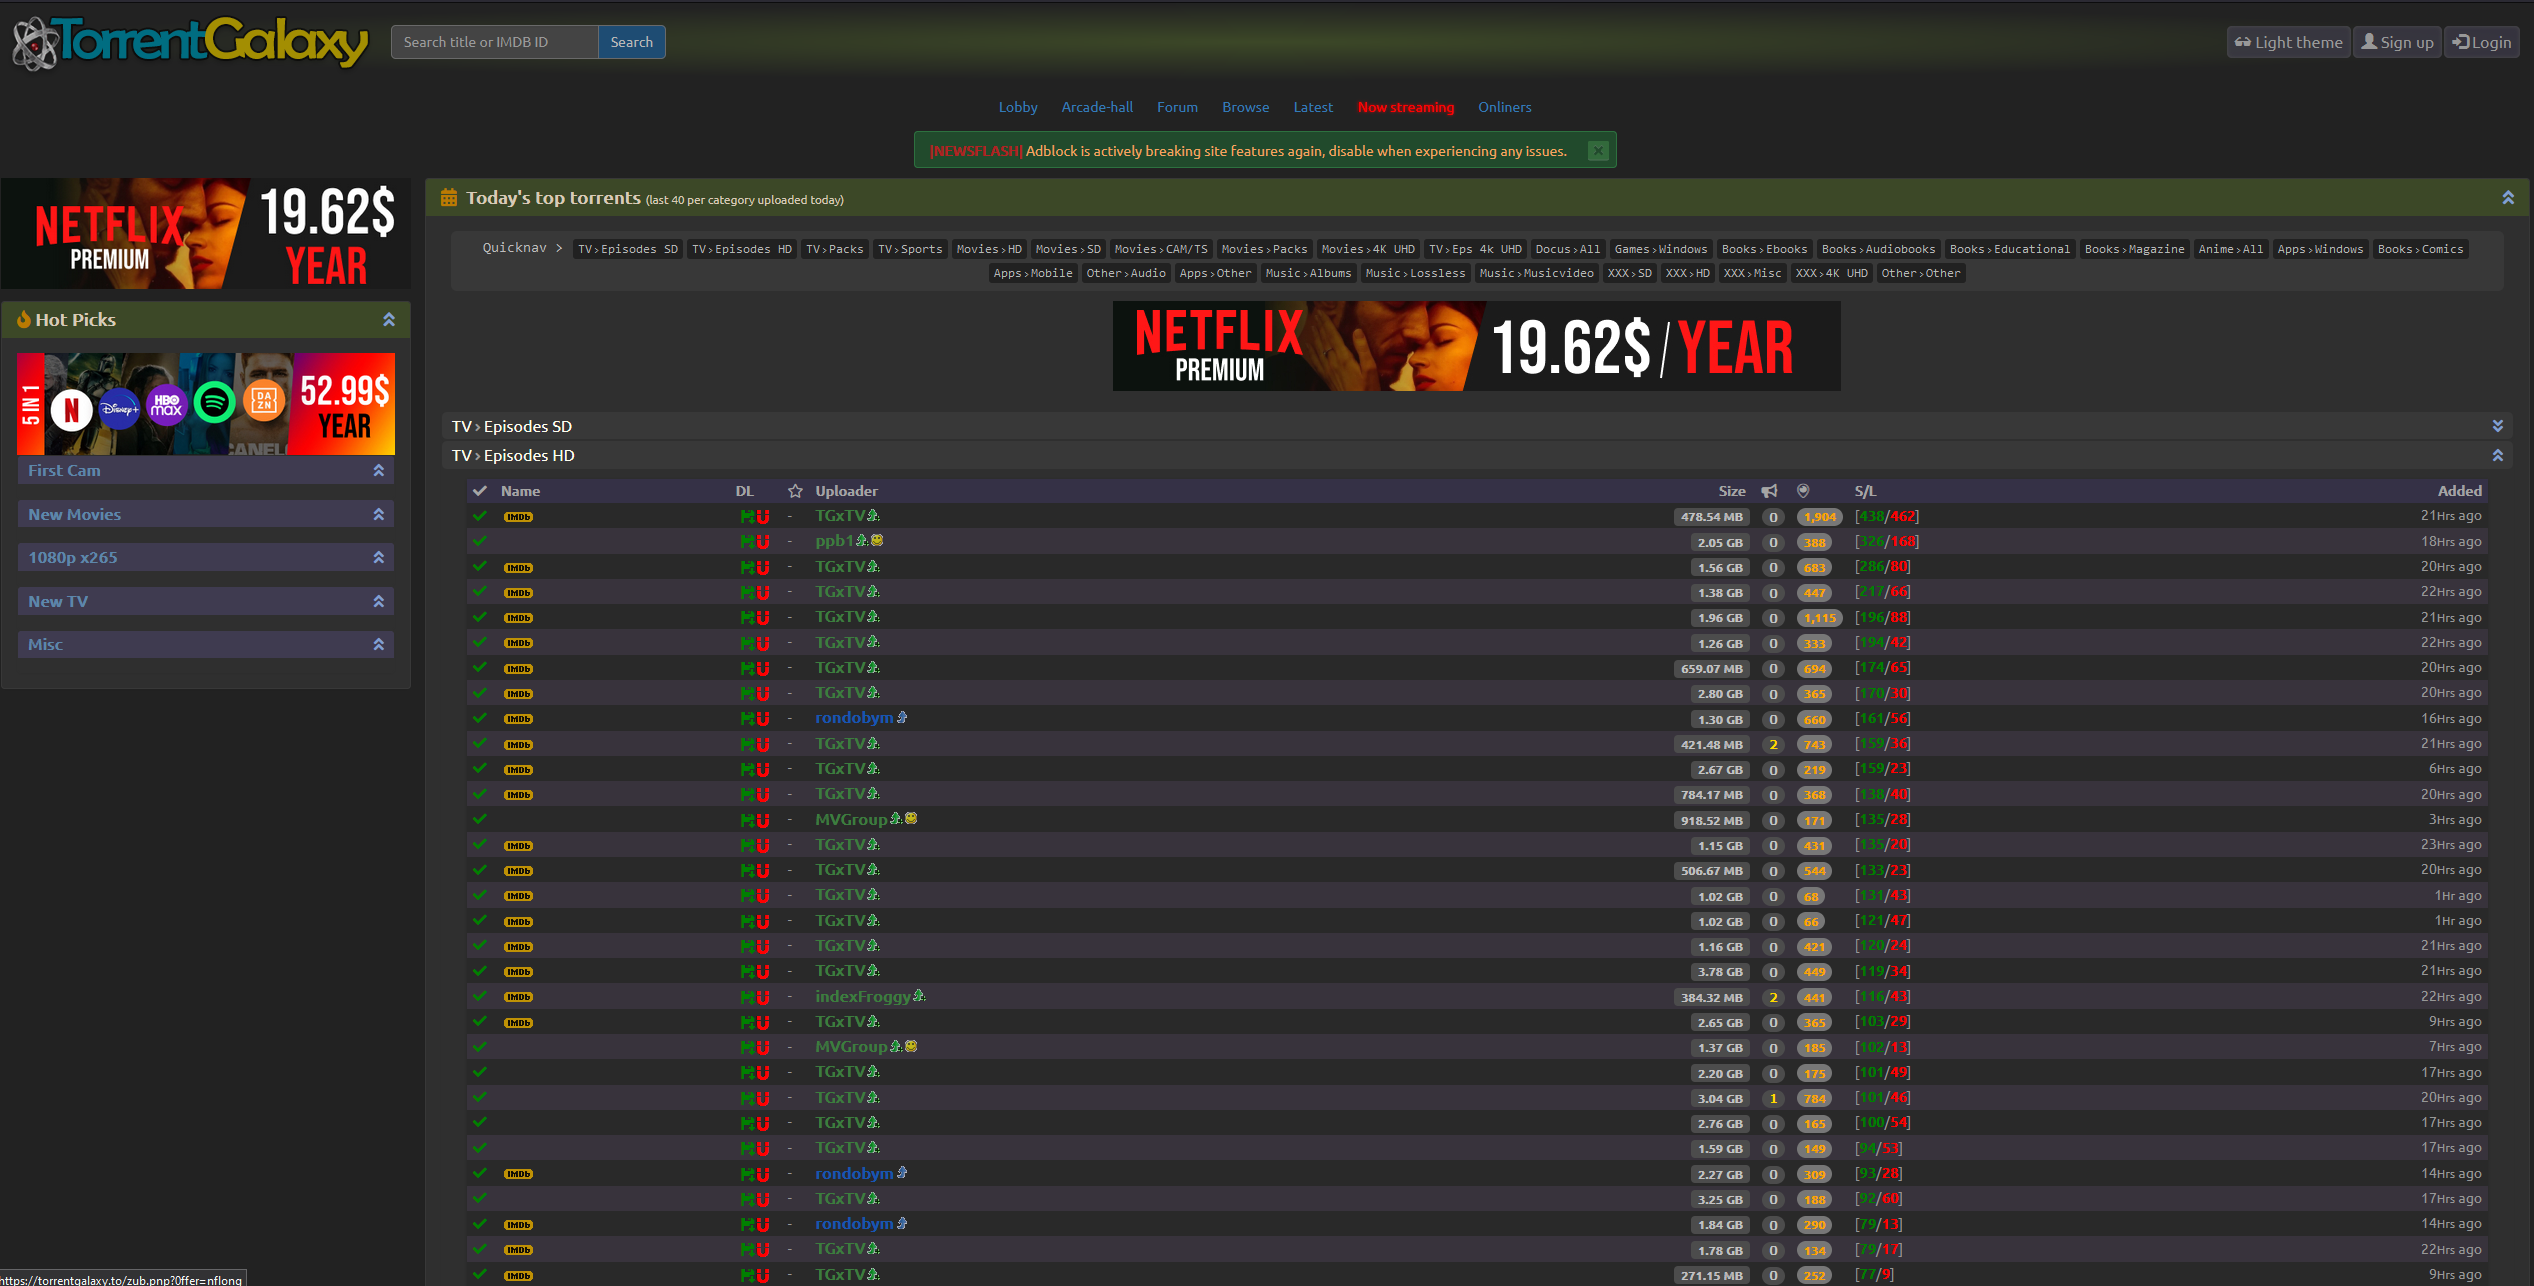Viewport: 2534px width, 1286px height.
Task: Open uploader indexFroggy profile link
Action: click(x=862, y=996)
